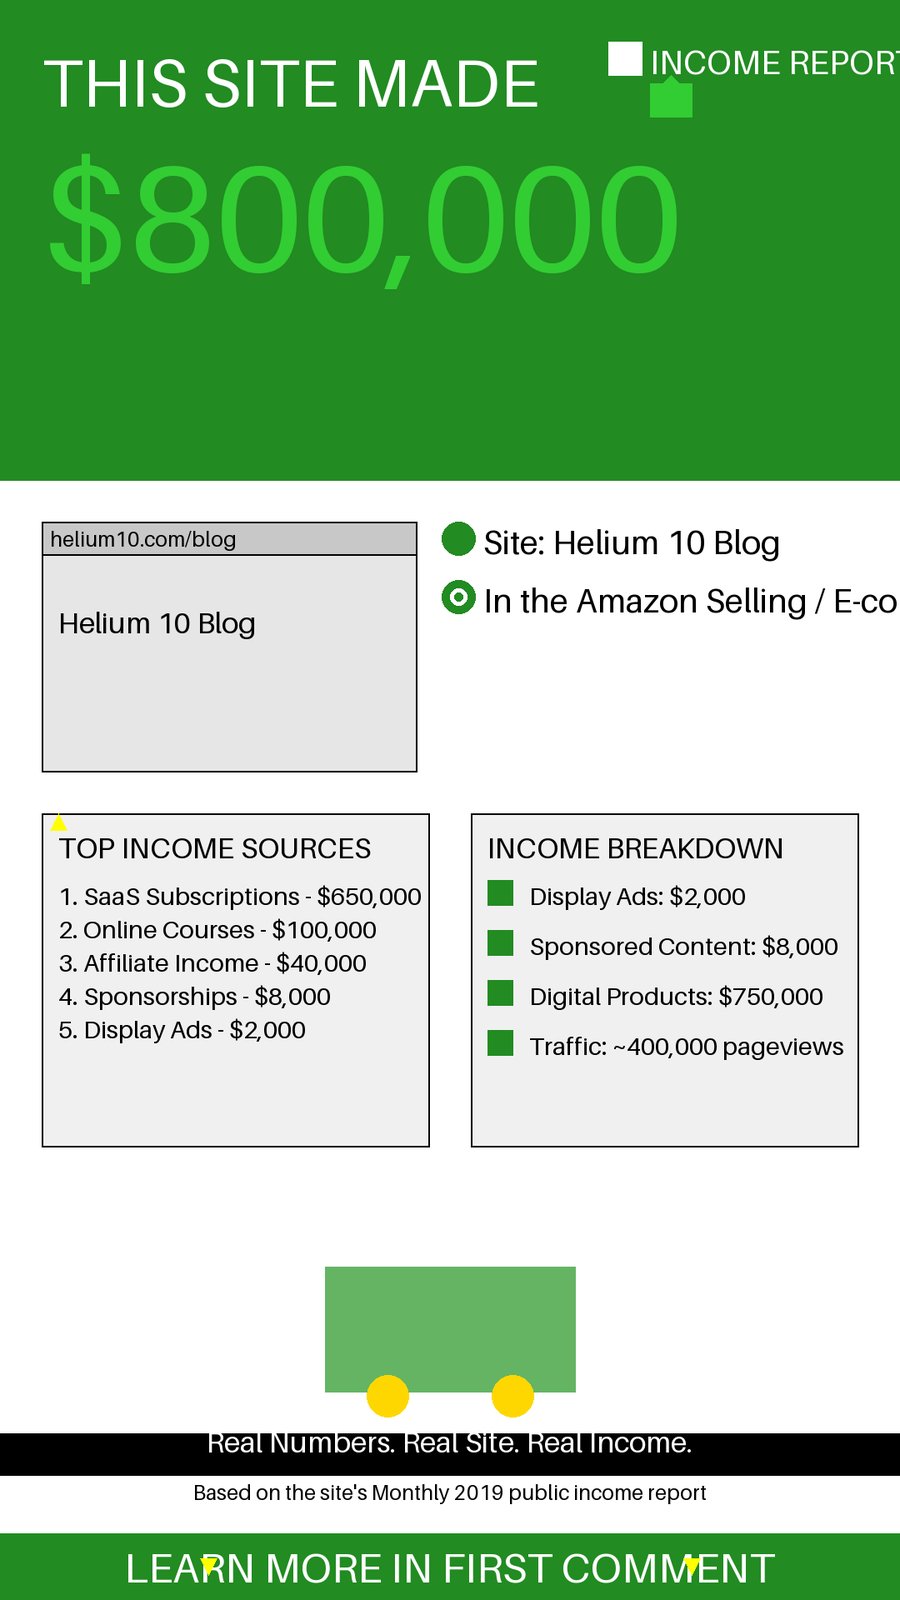Click Affiliate Income - $40,000 row
The width and height of the screenshot is (900, 1600).
[213, 963]
